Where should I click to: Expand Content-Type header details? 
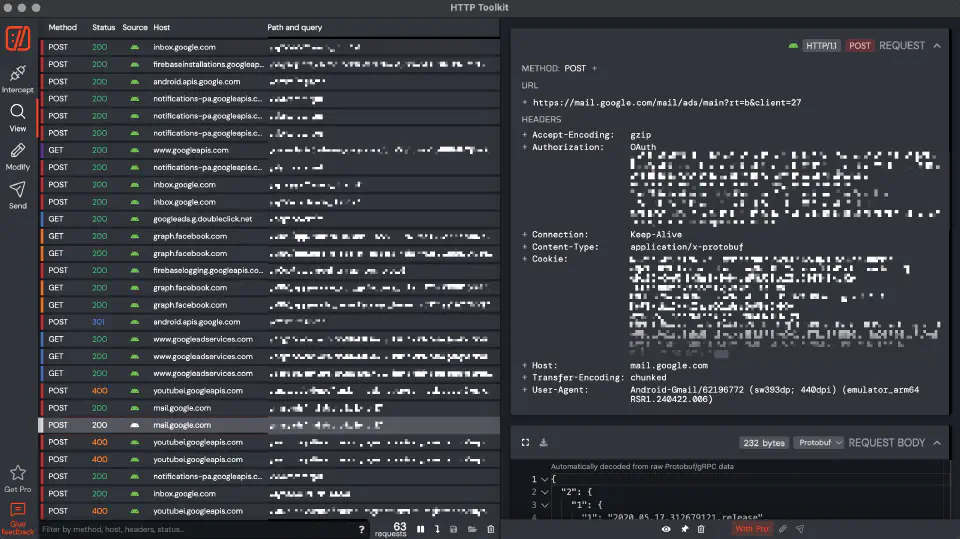pyautogui.click(x=525, y=247)
